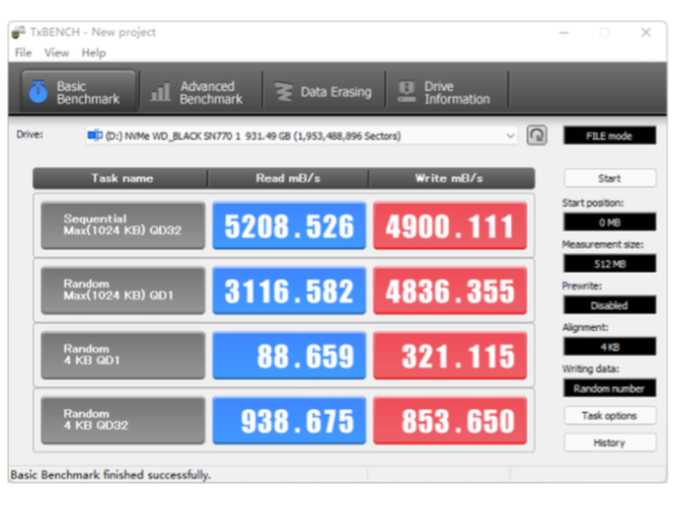Click the TxBENCH app icon in title bar
The image size is (681, 524).
(x=18, y=33)
